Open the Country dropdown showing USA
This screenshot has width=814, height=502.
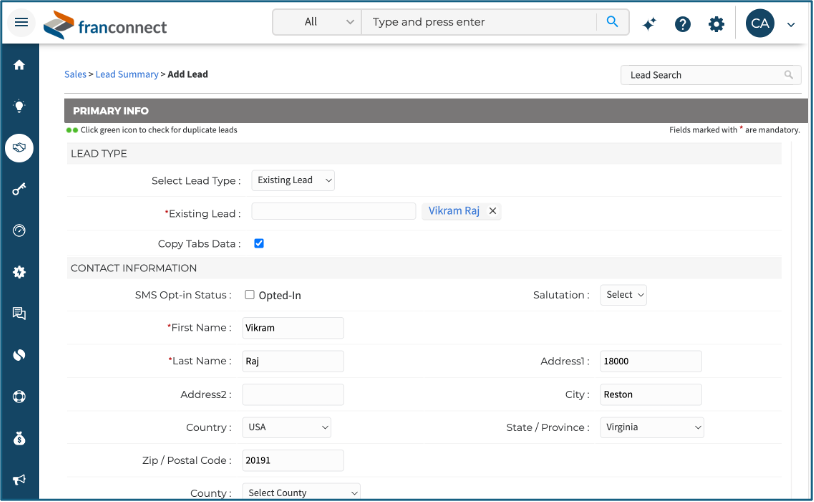tap(287, 427)
